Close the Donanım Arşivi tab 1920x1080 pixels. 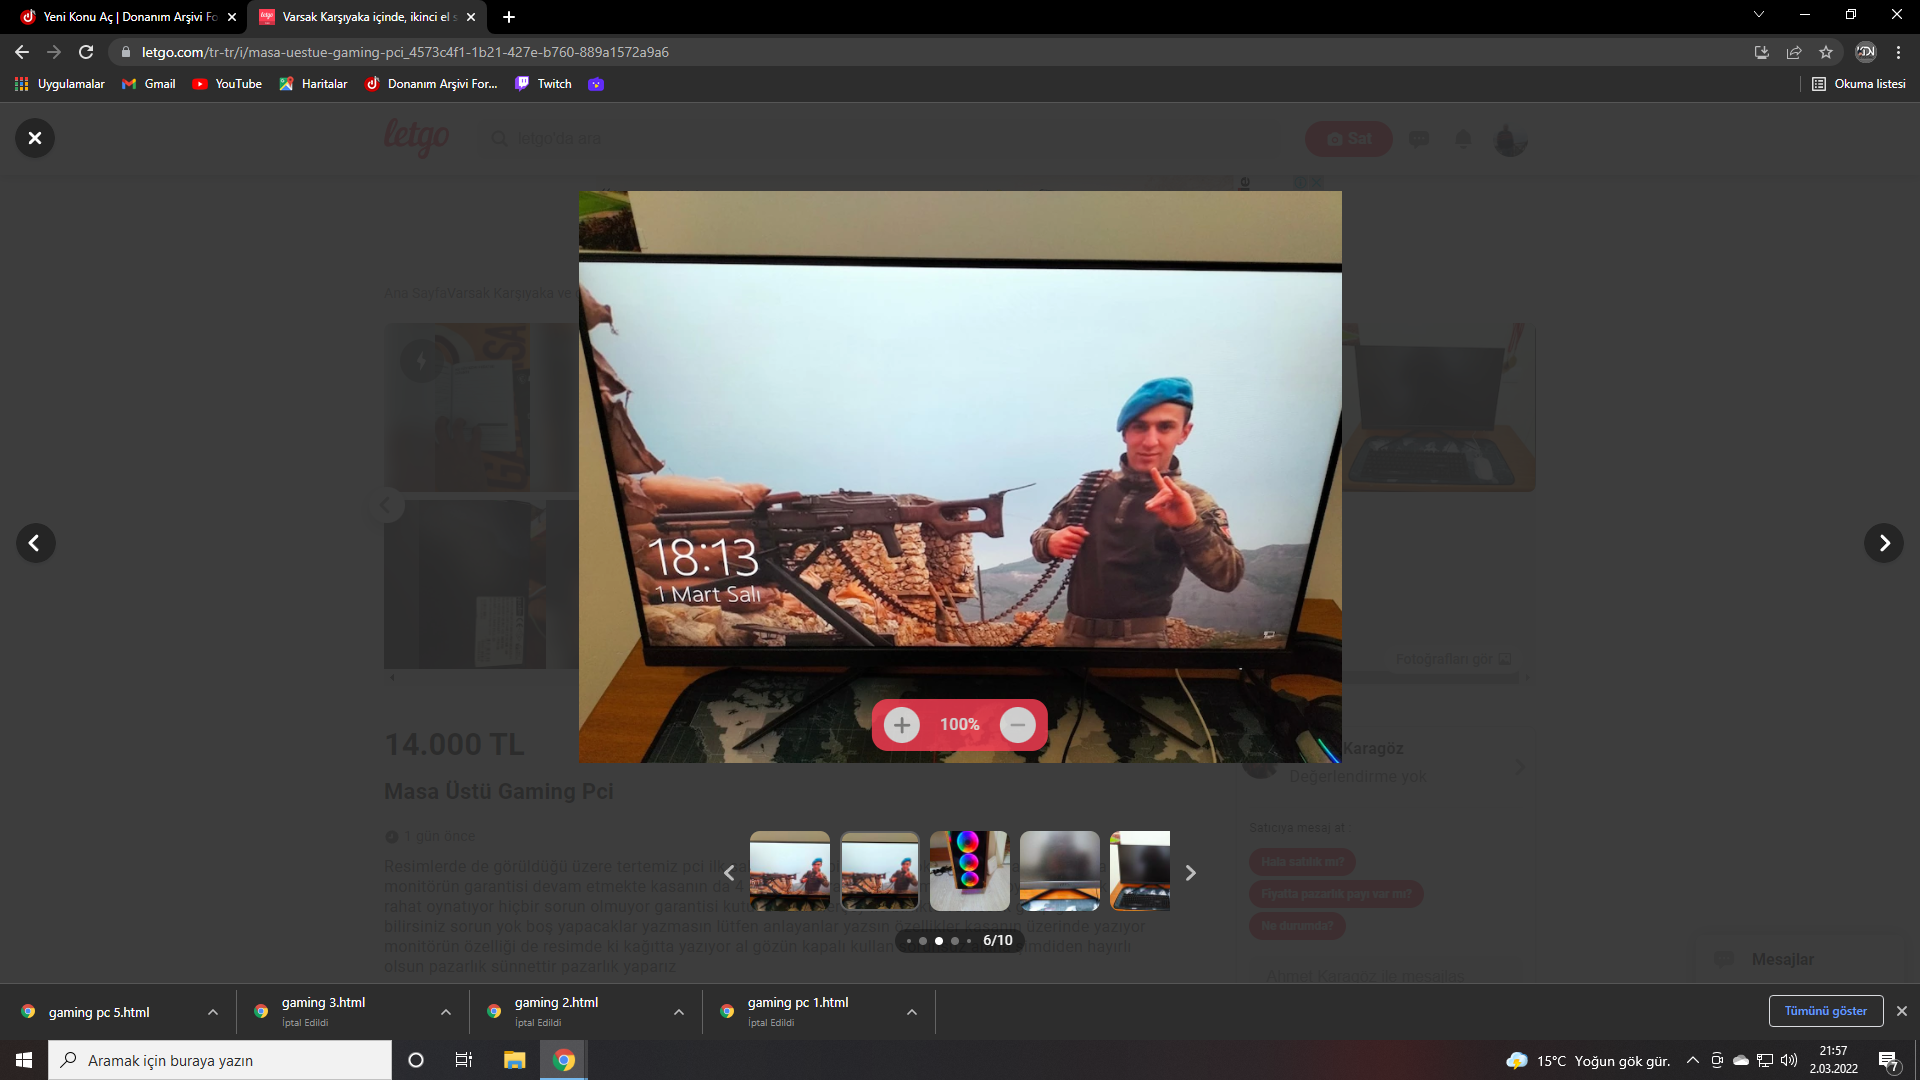pos(232,17)
